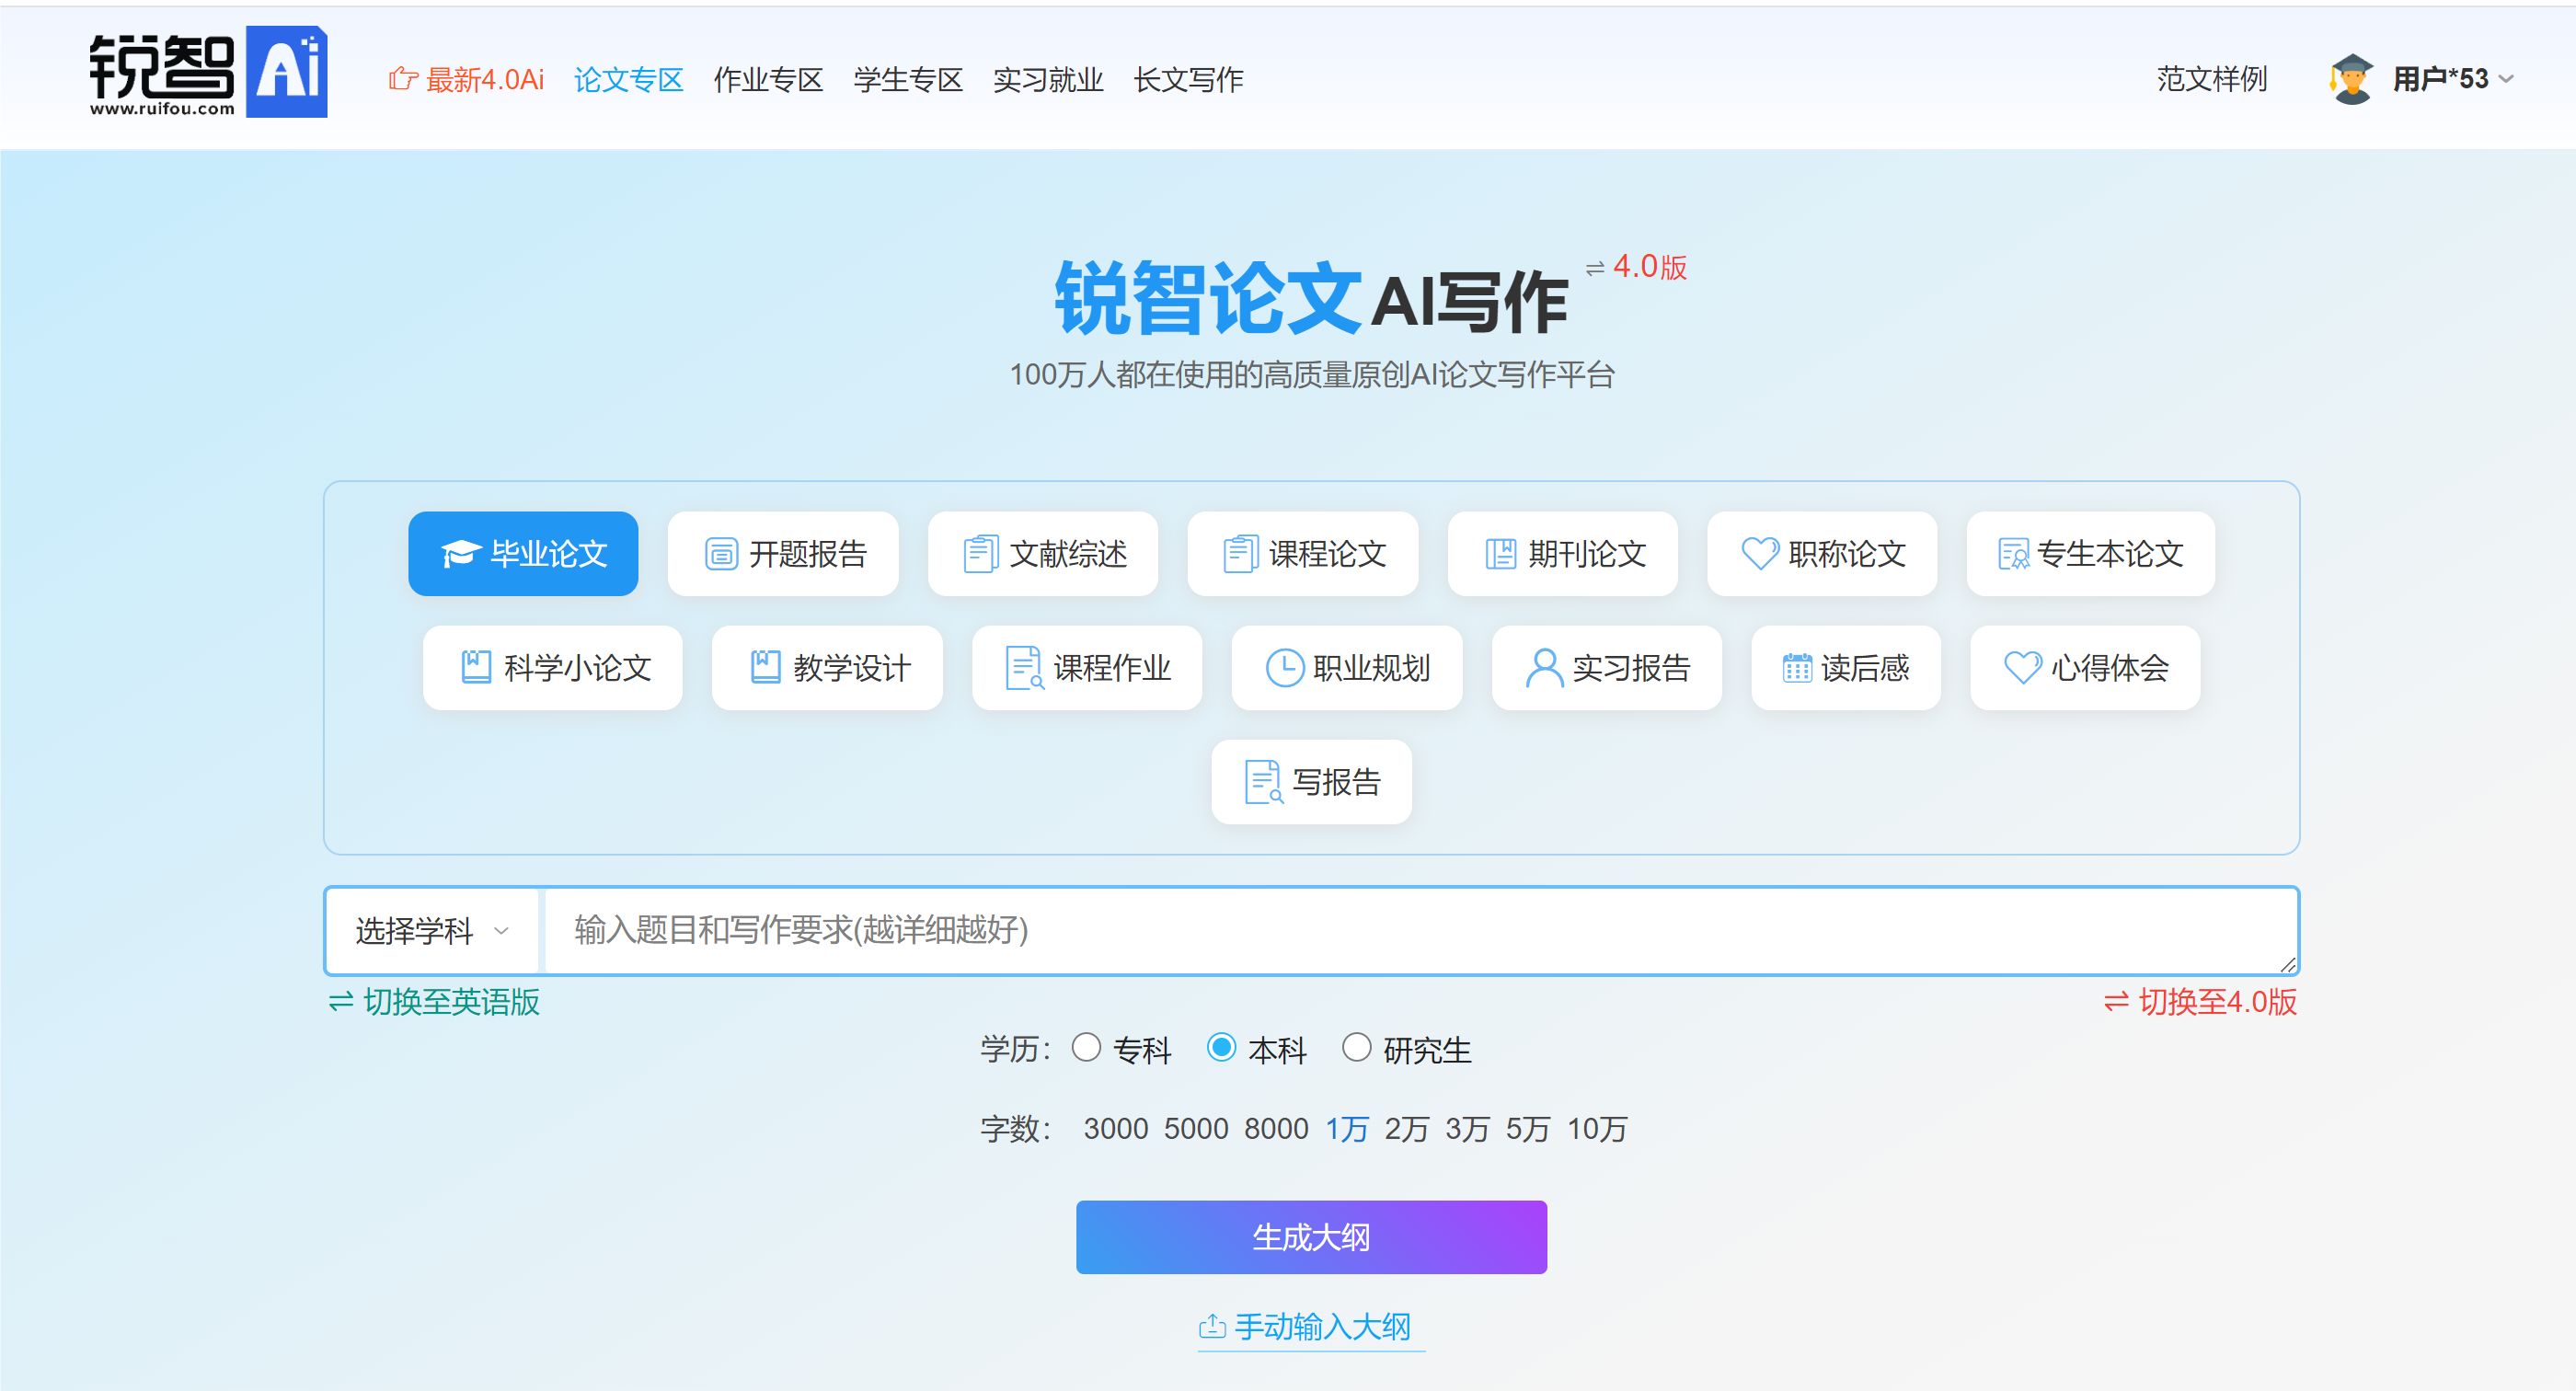
Task: Click the 开题报告 document icon
Action: pyautogui.click(x=721, y=553)
